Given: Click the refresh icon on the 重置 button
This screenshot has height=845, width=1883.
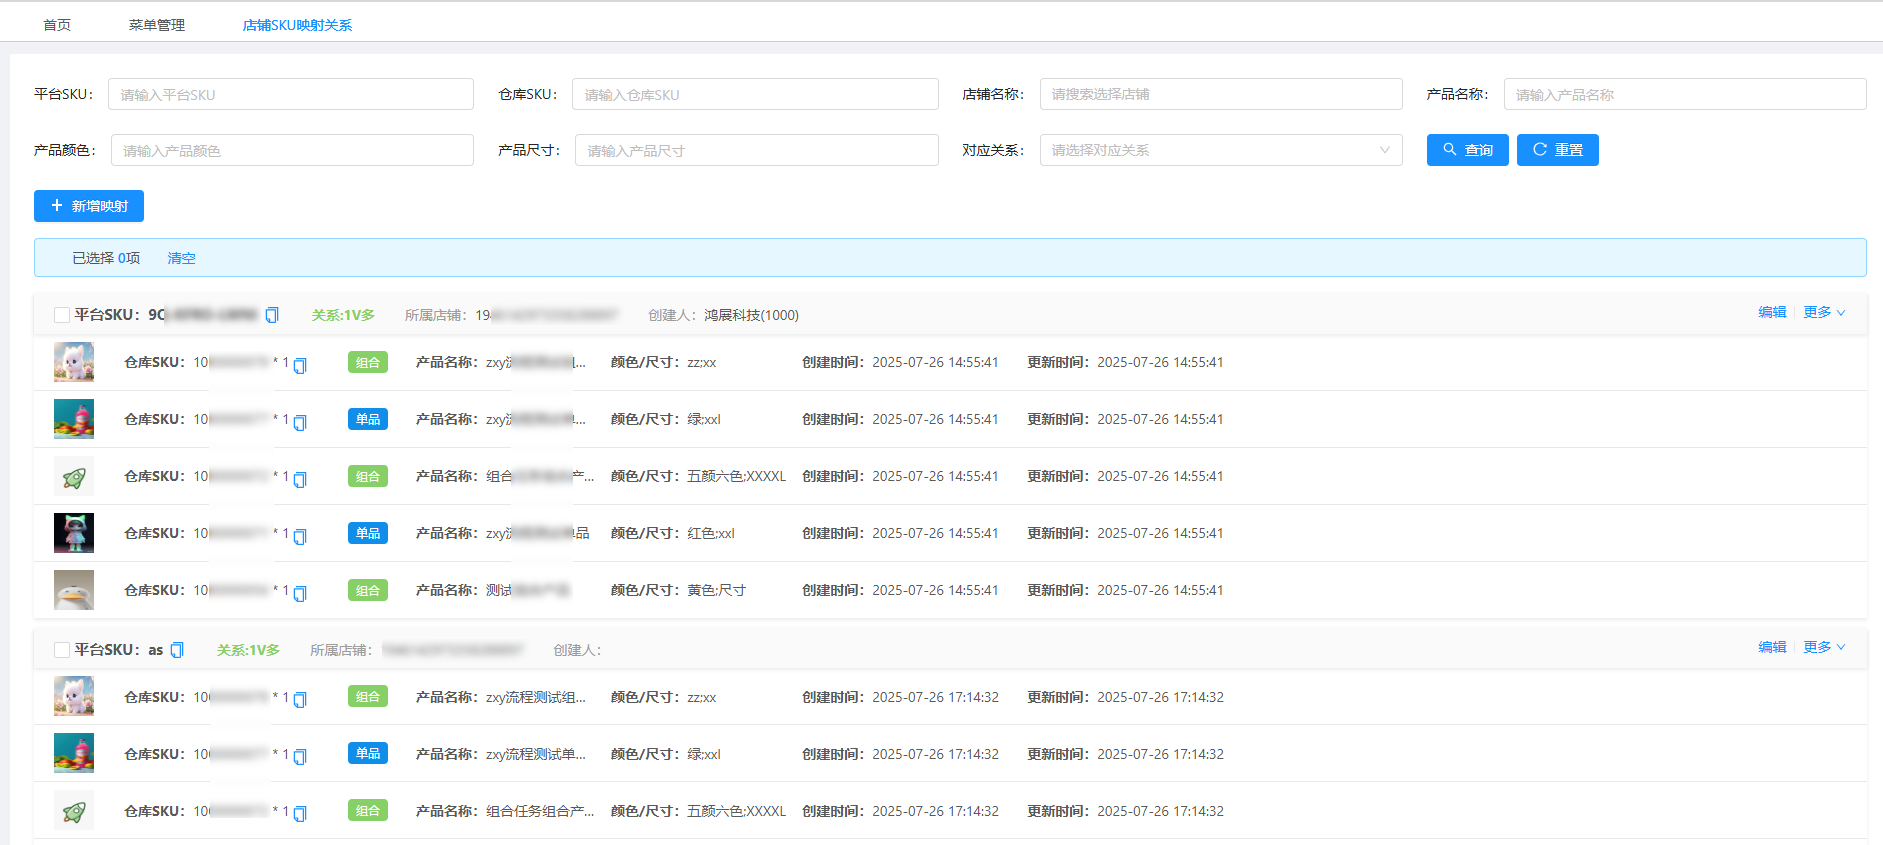Looking at the screenshot, I should (x=1539, y=150).
